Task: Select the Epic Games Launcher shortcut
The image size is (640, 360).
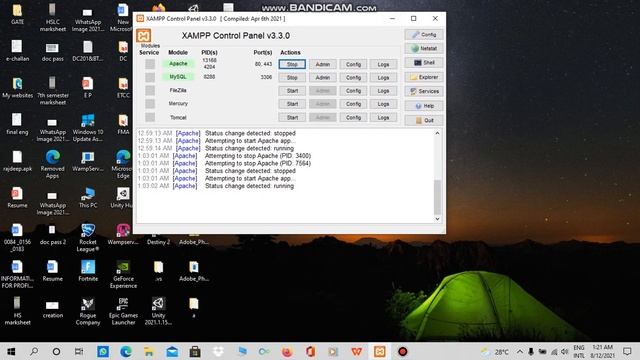Action: 123,311
